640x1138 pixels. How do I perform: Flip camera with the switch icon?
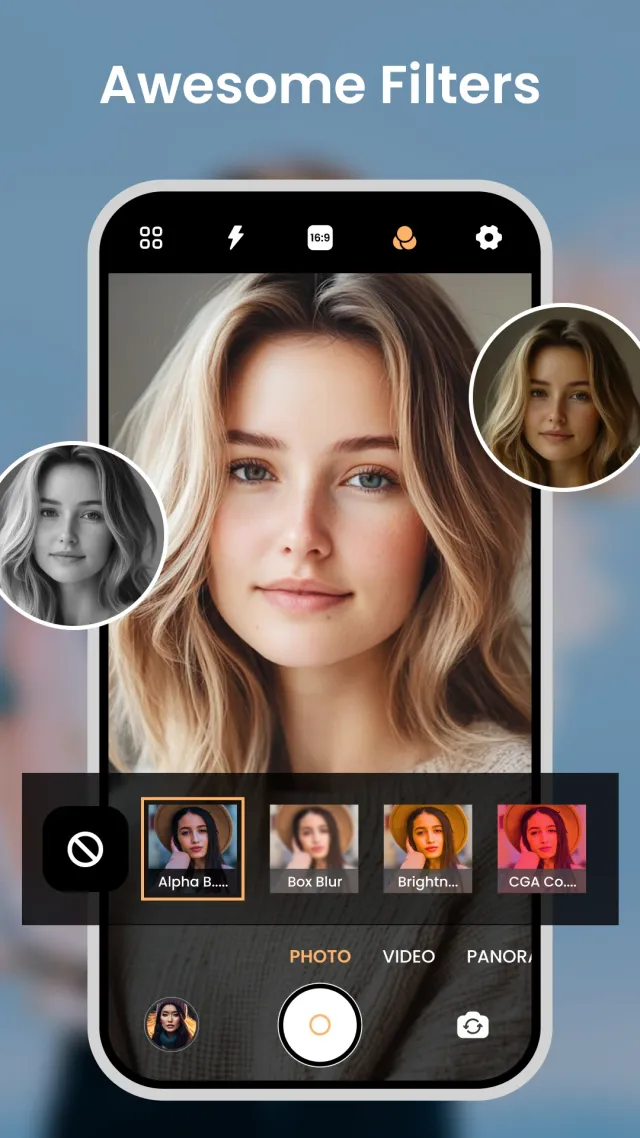pyautogui.click(x=472, y=1026)
